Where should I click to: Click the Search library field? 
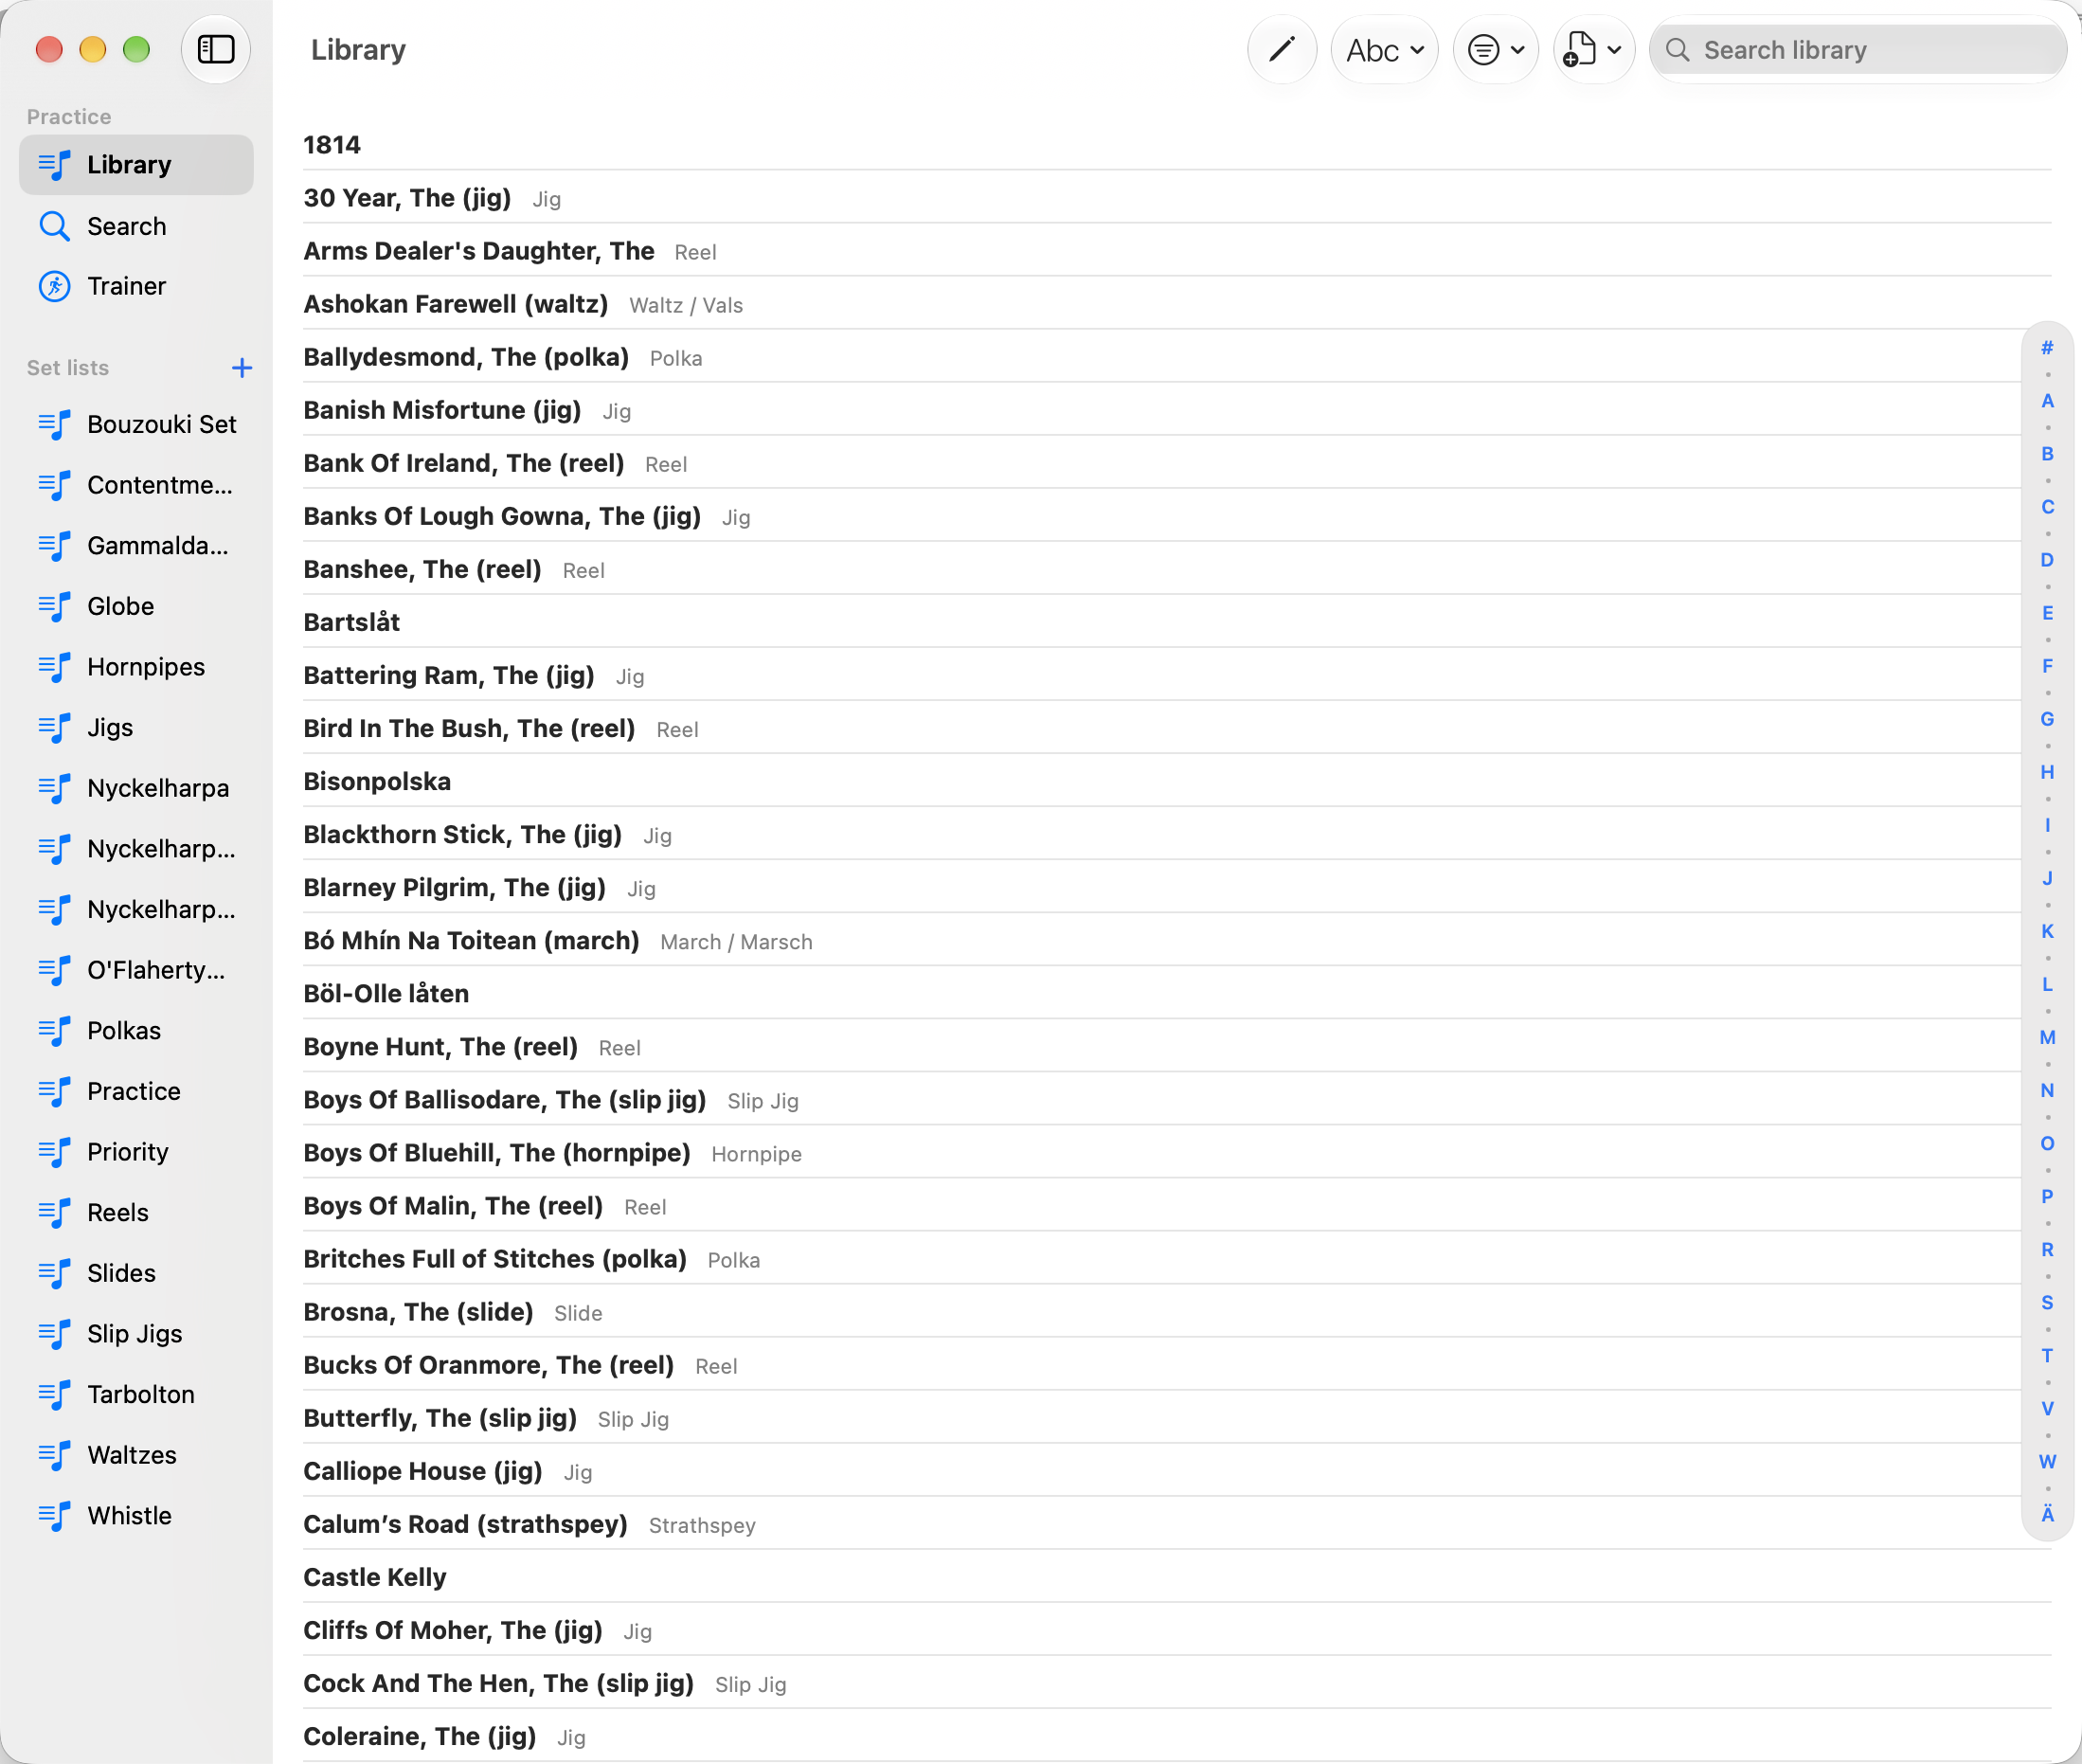point(1858,49)
